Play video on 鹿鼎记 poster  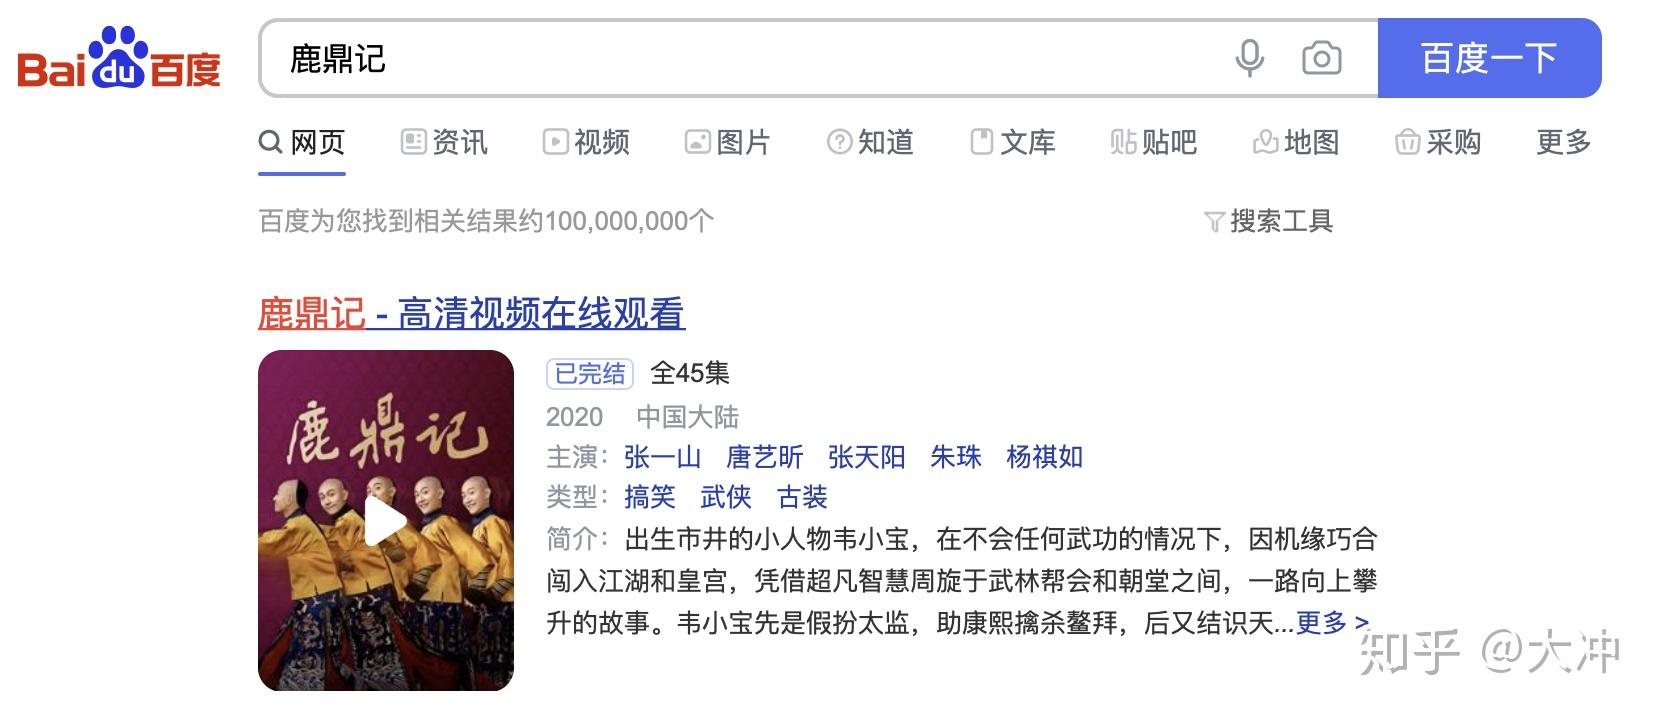(385, 521)
